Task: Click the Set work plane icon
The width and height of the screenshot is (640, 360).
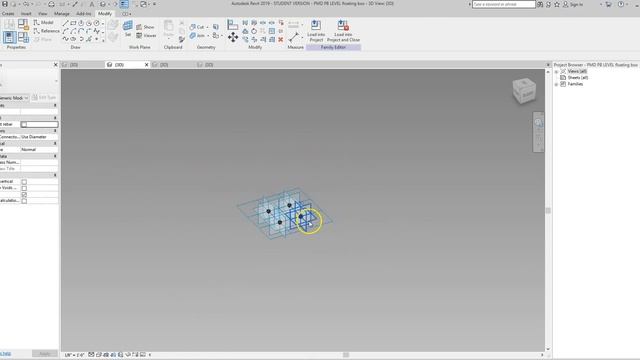Action: 128,26
